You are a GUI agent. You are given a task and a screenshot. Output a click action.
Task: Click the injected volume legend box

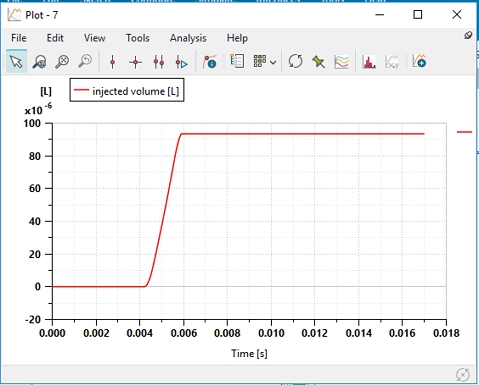(127, 90)
